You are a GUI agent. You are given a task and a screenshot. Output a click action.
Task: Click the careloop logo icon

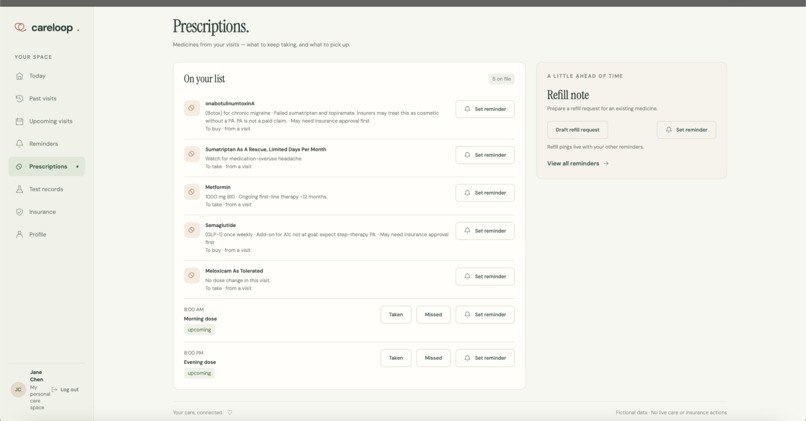(x=20, y=27)
